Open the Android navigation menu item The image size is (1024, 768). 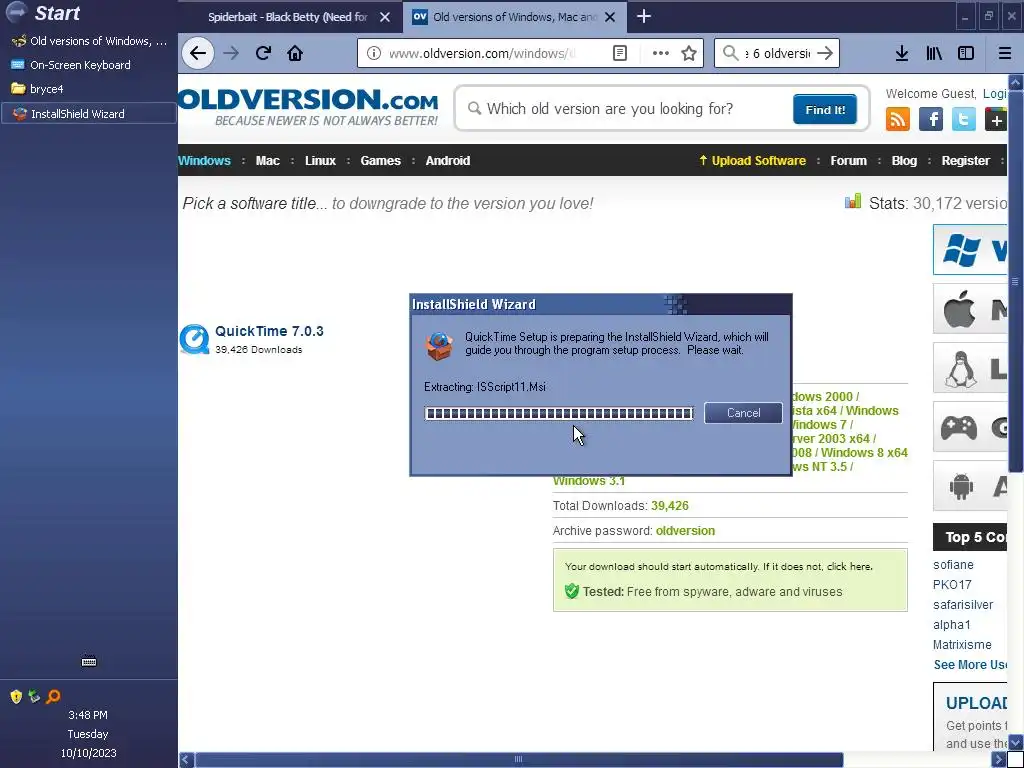[448, 161]
